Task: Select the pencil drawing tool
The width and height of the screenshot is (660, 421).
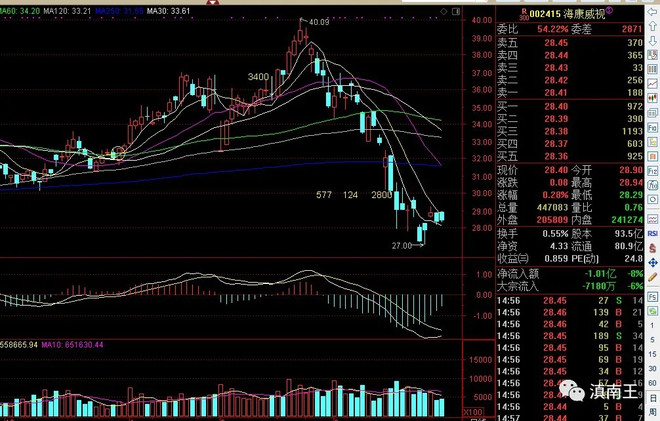Action: coord(652,277)
